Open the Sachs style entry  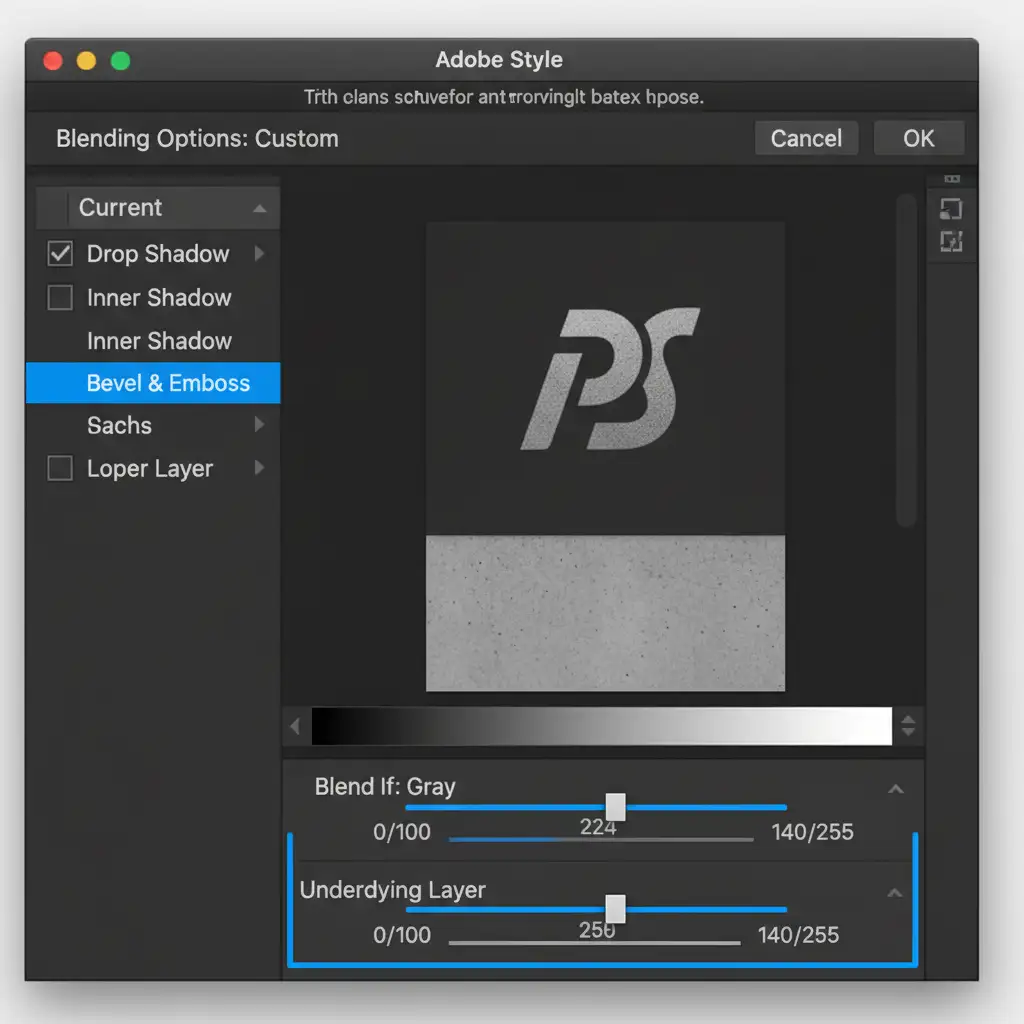119,425
